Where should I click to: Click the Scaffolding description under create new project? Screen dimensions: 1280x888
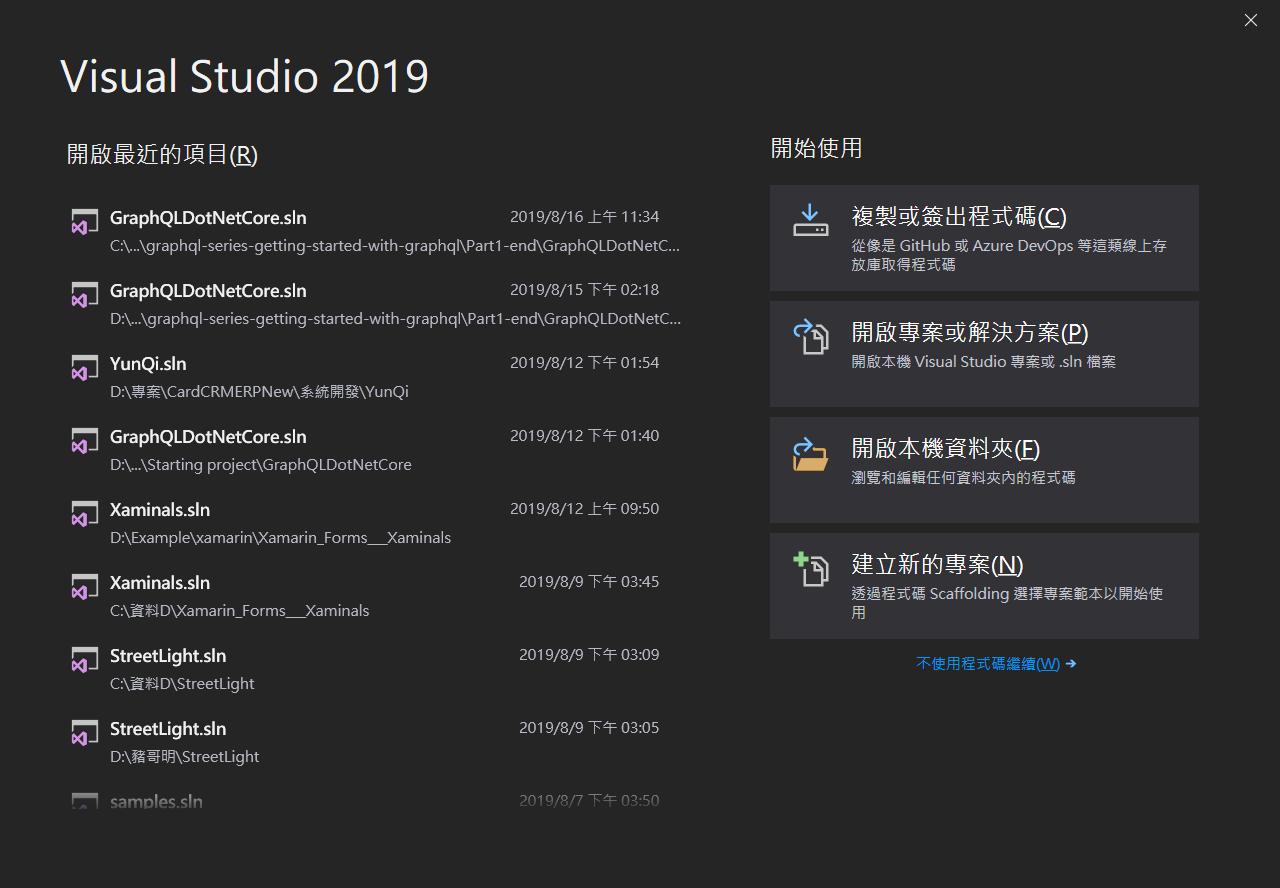pyautogui.click(x=1007, y=602)
